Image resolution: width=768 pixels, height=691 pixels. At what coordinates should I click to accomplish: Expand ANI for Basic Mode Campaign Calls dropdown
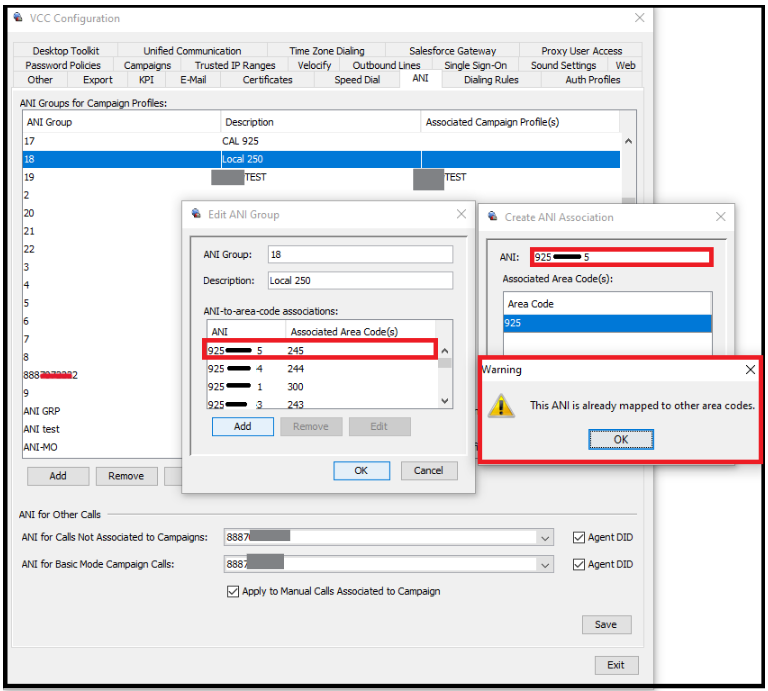coord(545,565)
